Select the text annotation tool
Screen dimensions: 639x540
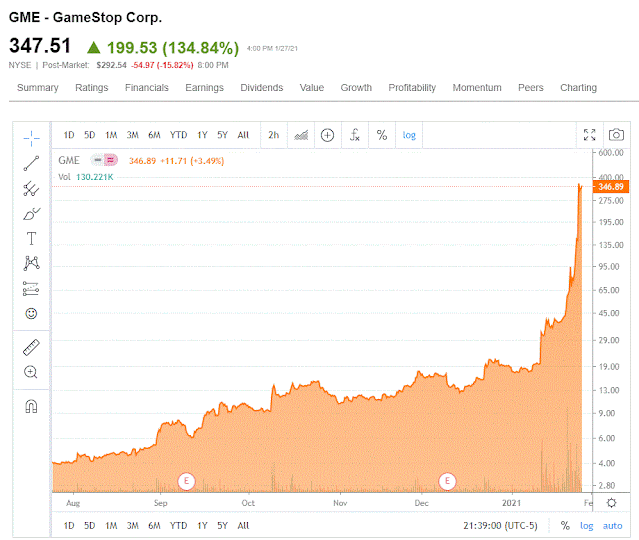coord(31,239)
